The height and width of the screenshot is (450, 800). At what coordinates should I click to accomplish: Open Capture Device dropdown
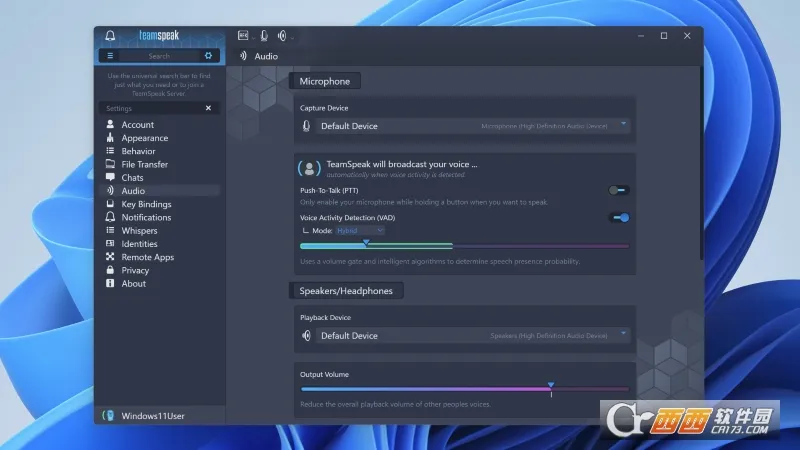(472, 126)
